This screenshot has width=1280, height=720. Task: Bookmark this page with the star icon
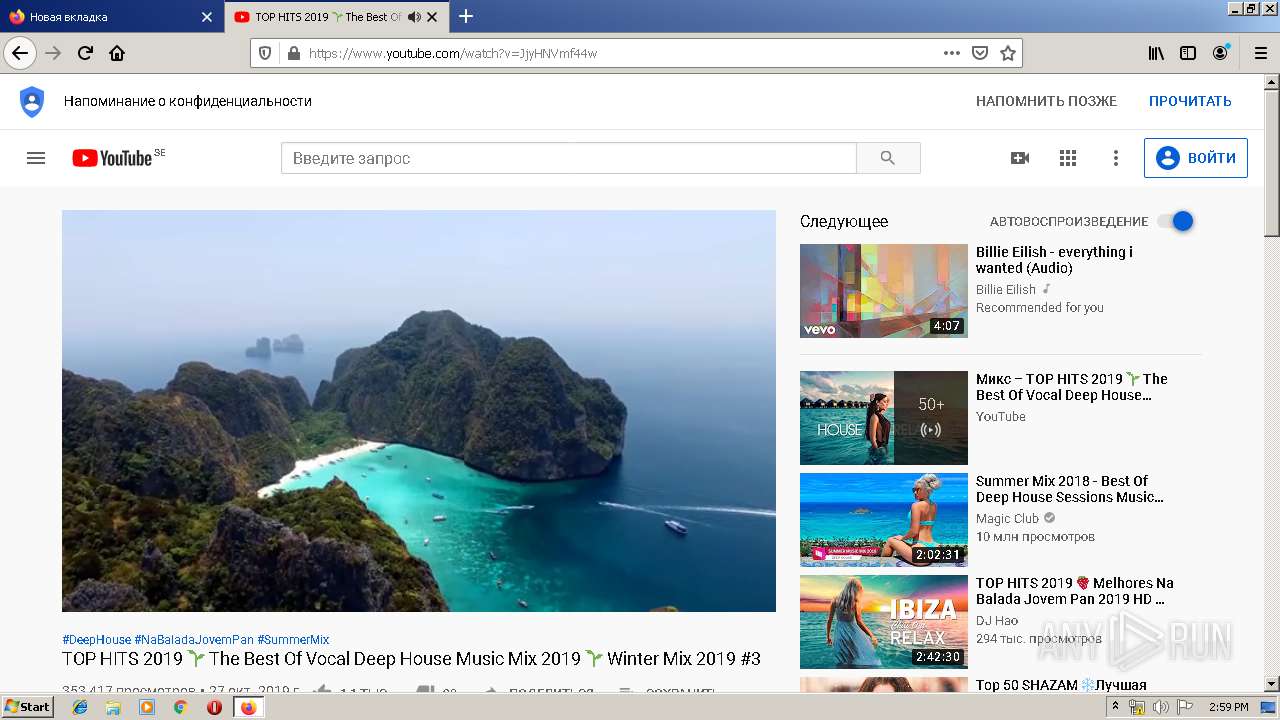(x=1008, y=53)
